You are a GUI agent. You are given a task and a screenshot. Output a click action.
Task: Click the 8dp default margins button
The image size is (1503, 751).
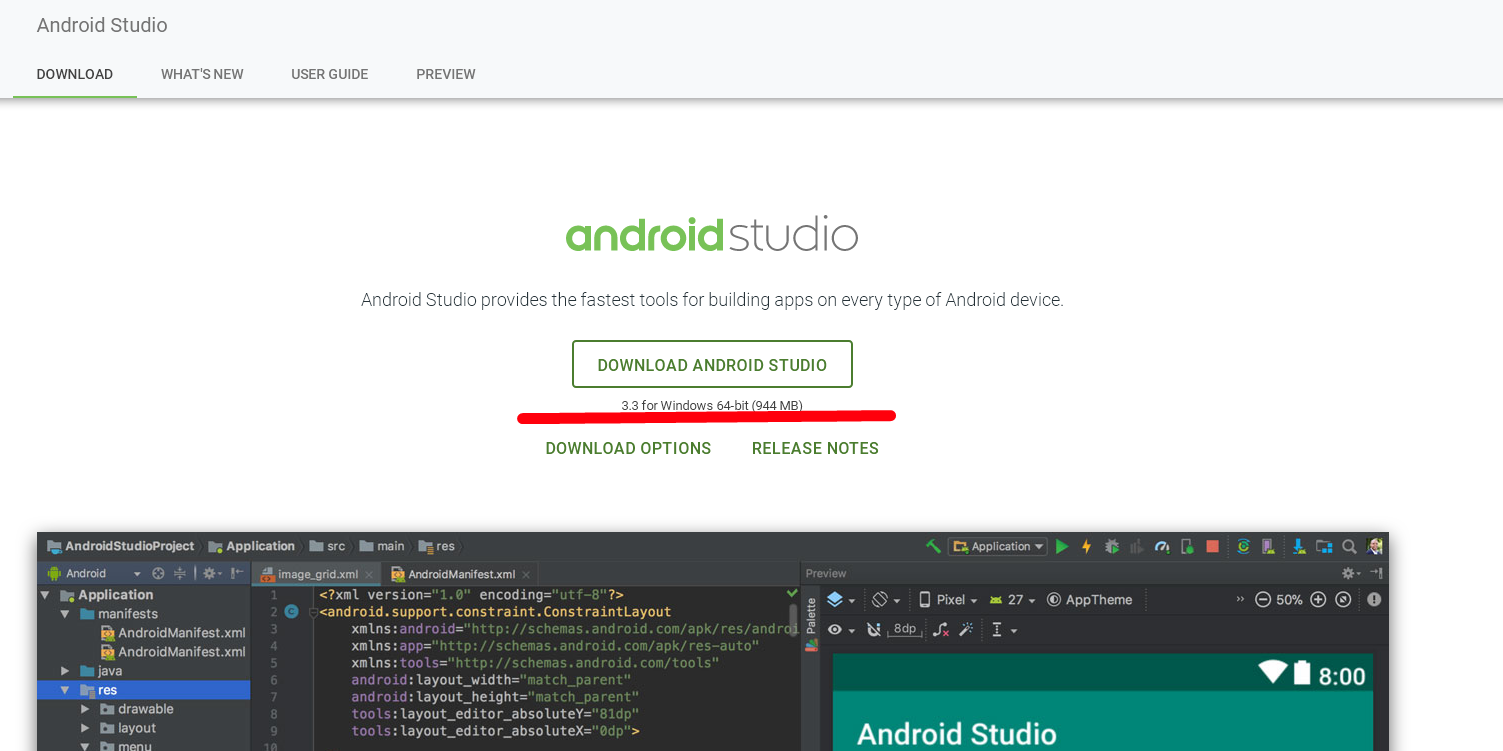click(x=905, y=629)
